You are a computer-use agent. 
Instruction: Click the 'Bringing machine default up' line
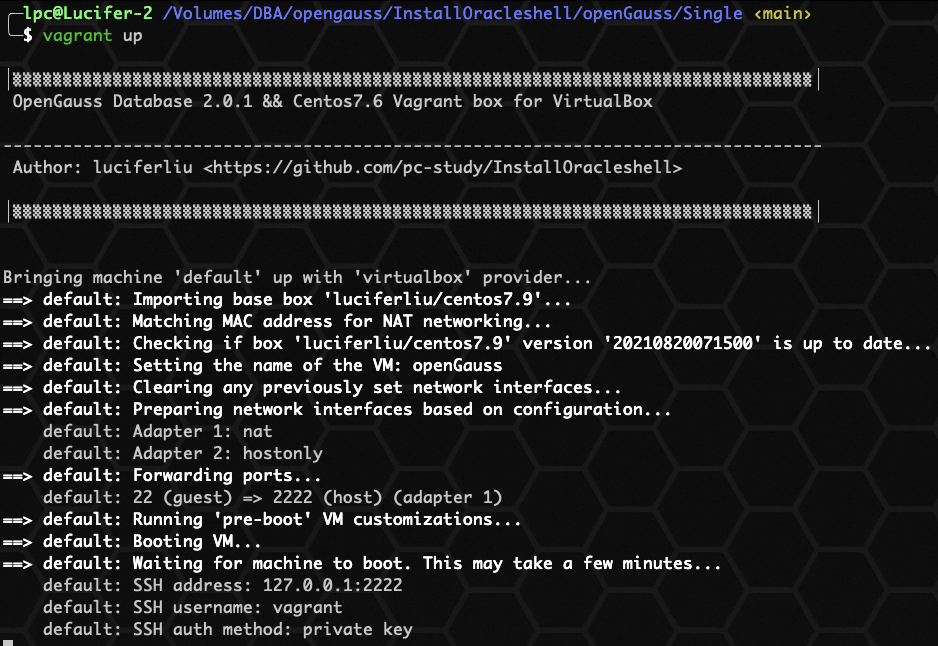297,278
